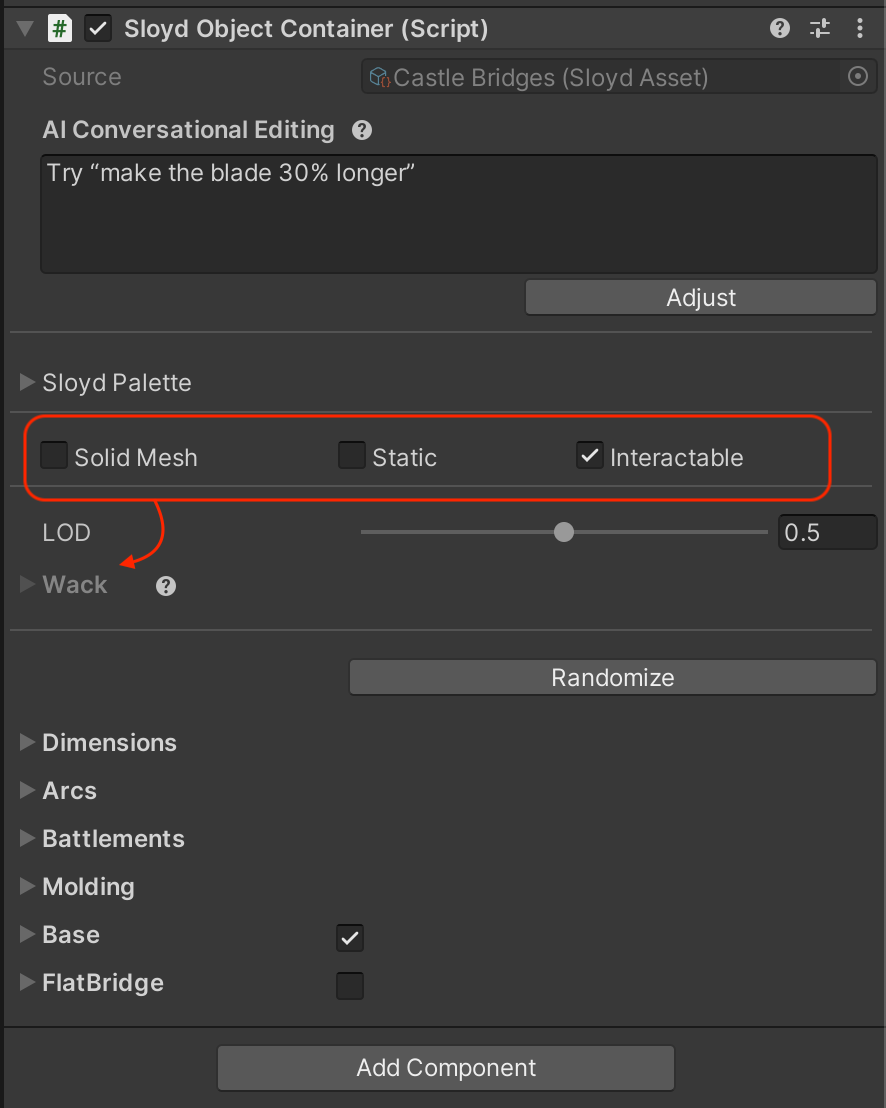Open component preset settings sliders icon
This screenshot has width=886, height=1108.
tap(820, 29)
